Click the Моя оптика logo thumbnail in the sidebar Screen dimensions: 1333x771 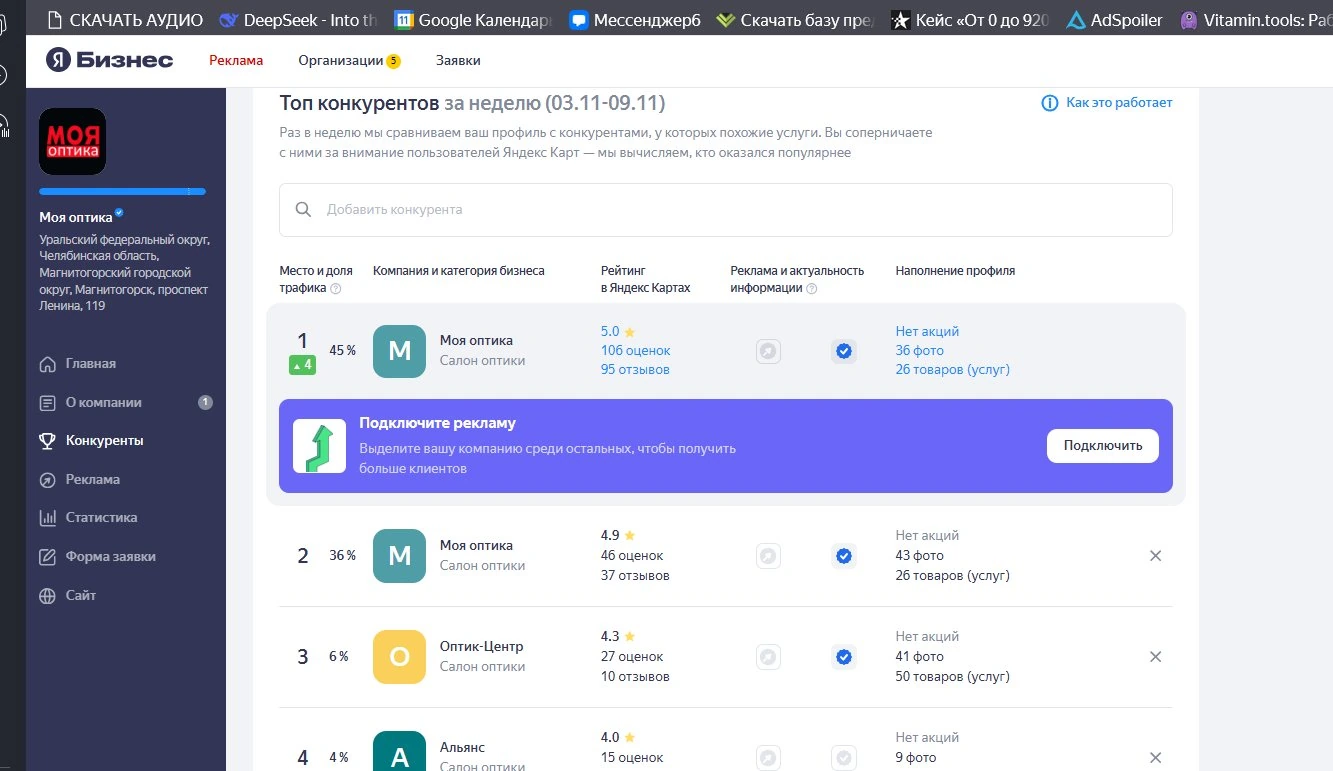coord(72,141)
